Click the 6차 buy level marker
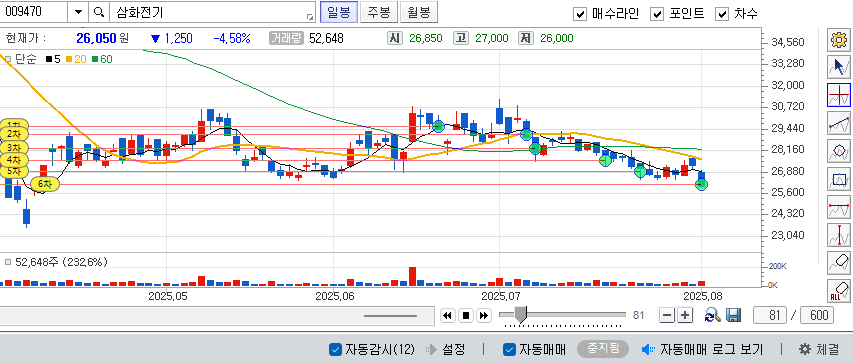Screen dimensions: 853x363 [45, 184]
